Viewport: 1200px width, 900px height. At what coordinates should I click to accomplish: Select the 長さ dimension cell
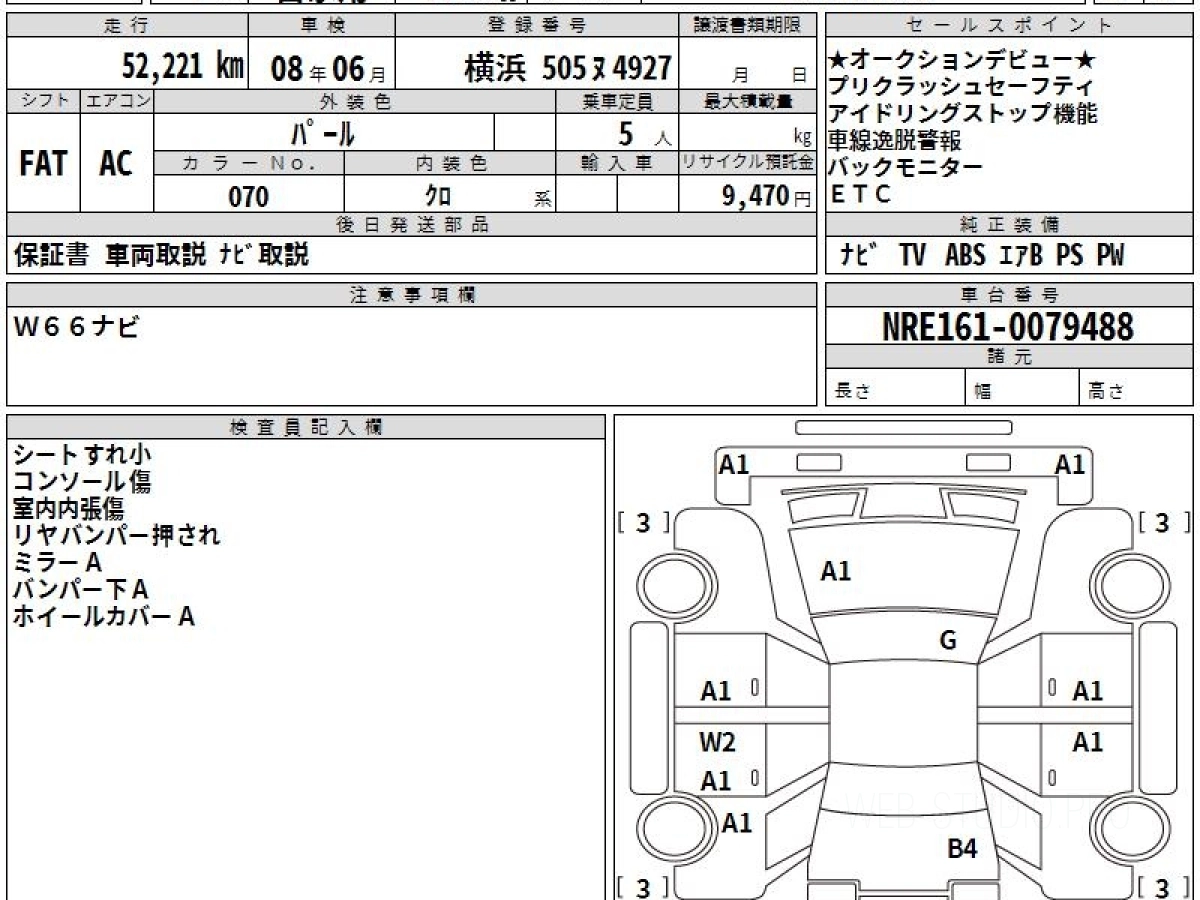[x=896, y=389]
